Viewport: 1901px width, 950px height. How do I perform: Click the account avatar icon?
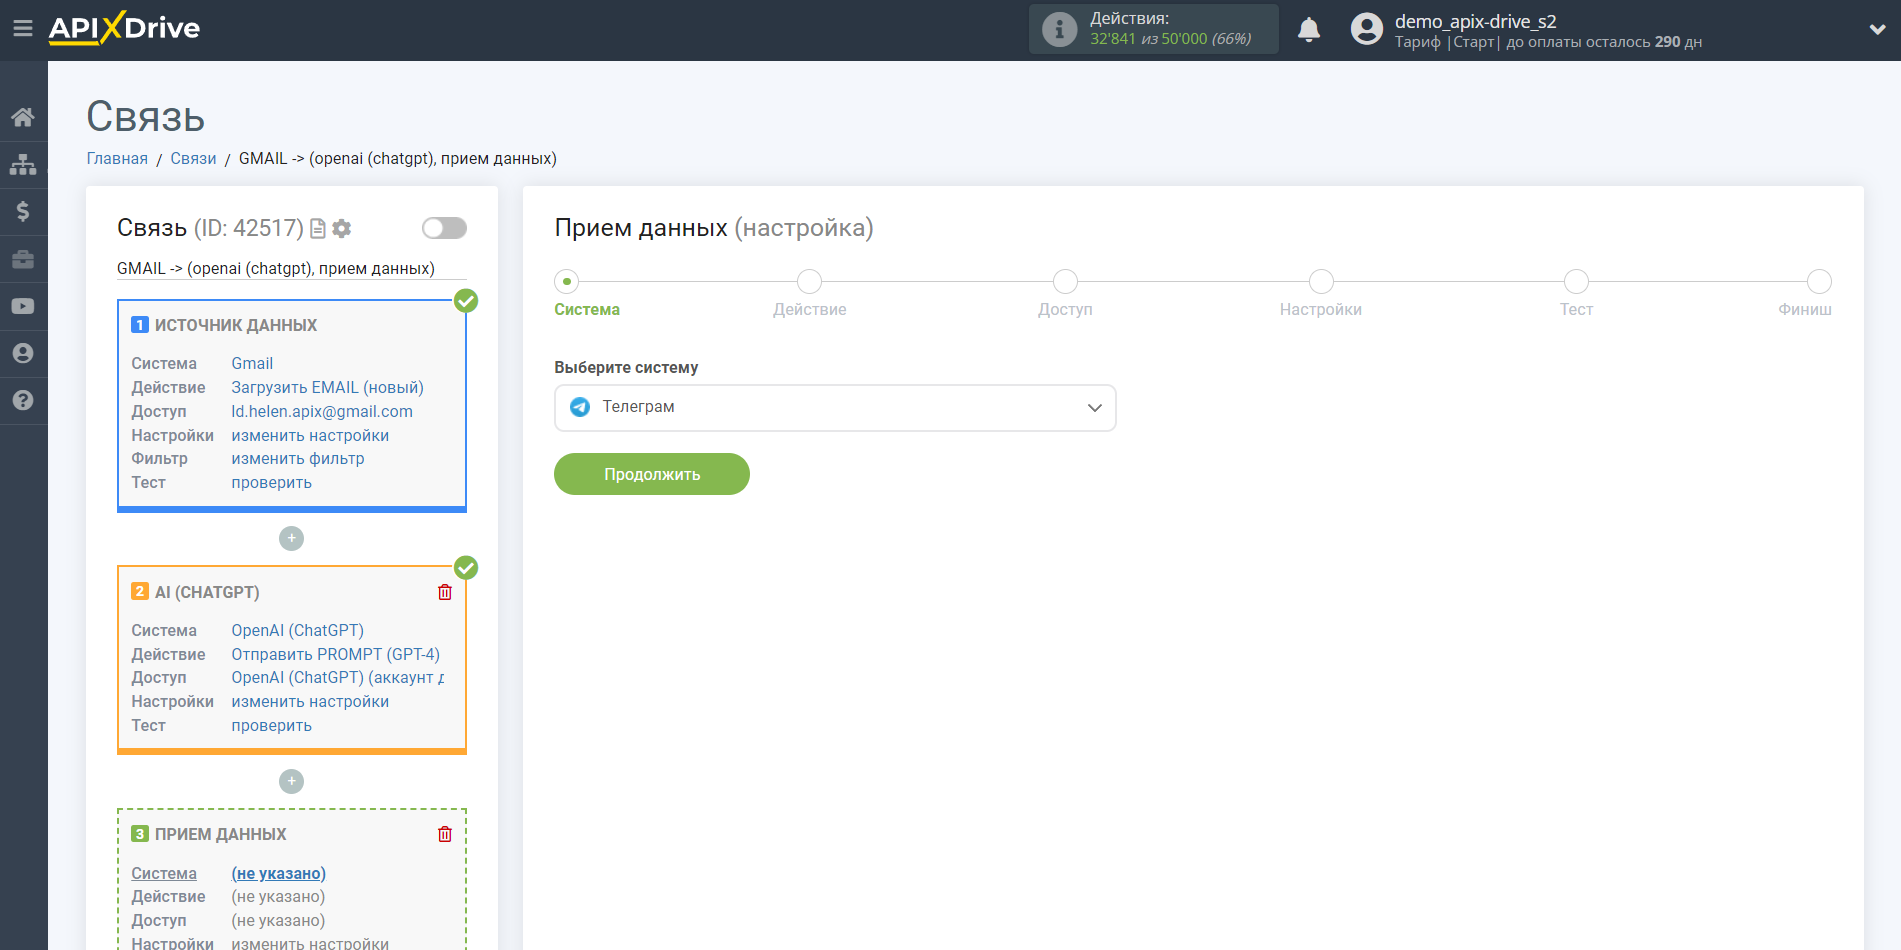point(1366,29)
